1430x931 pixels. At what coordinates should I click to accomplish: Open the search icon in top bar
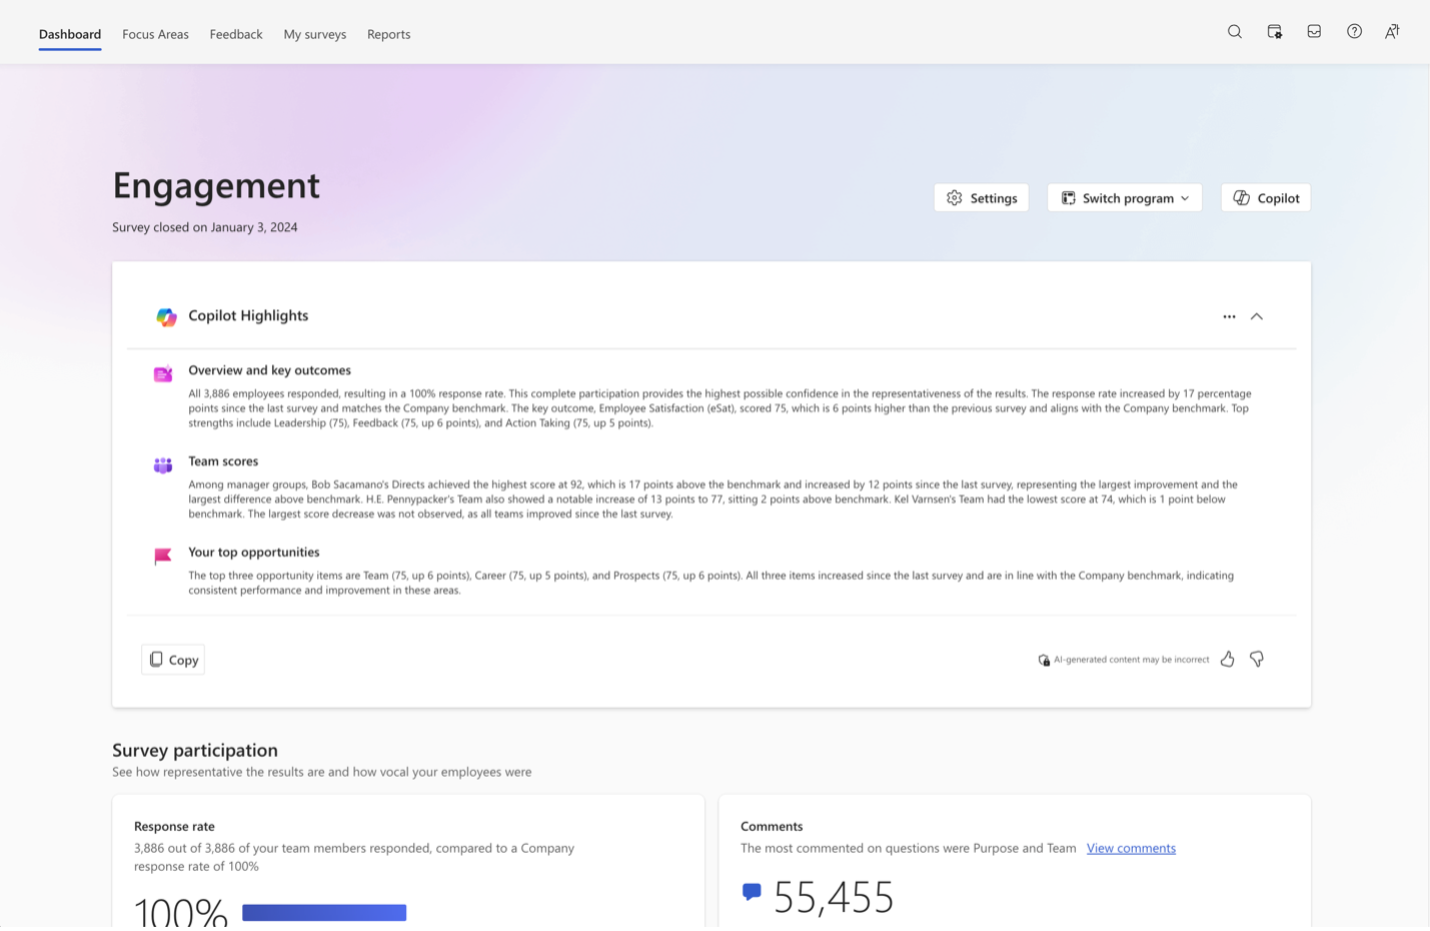1235,32
